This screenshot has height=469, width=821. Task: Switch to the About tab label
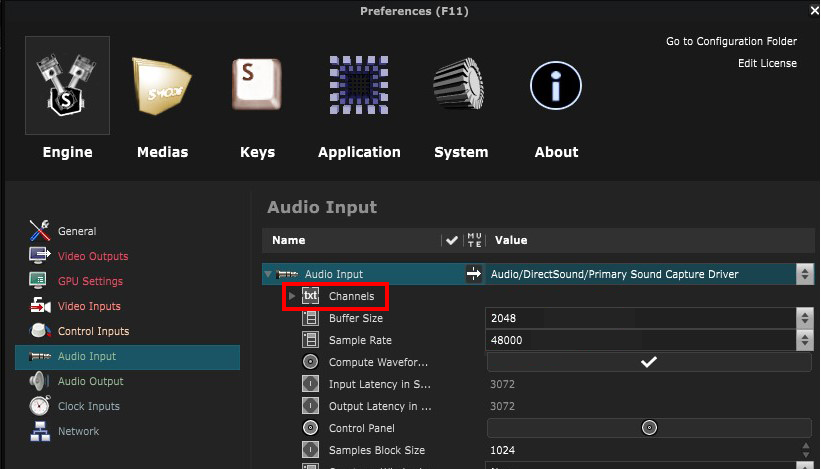tap(556, 152)
